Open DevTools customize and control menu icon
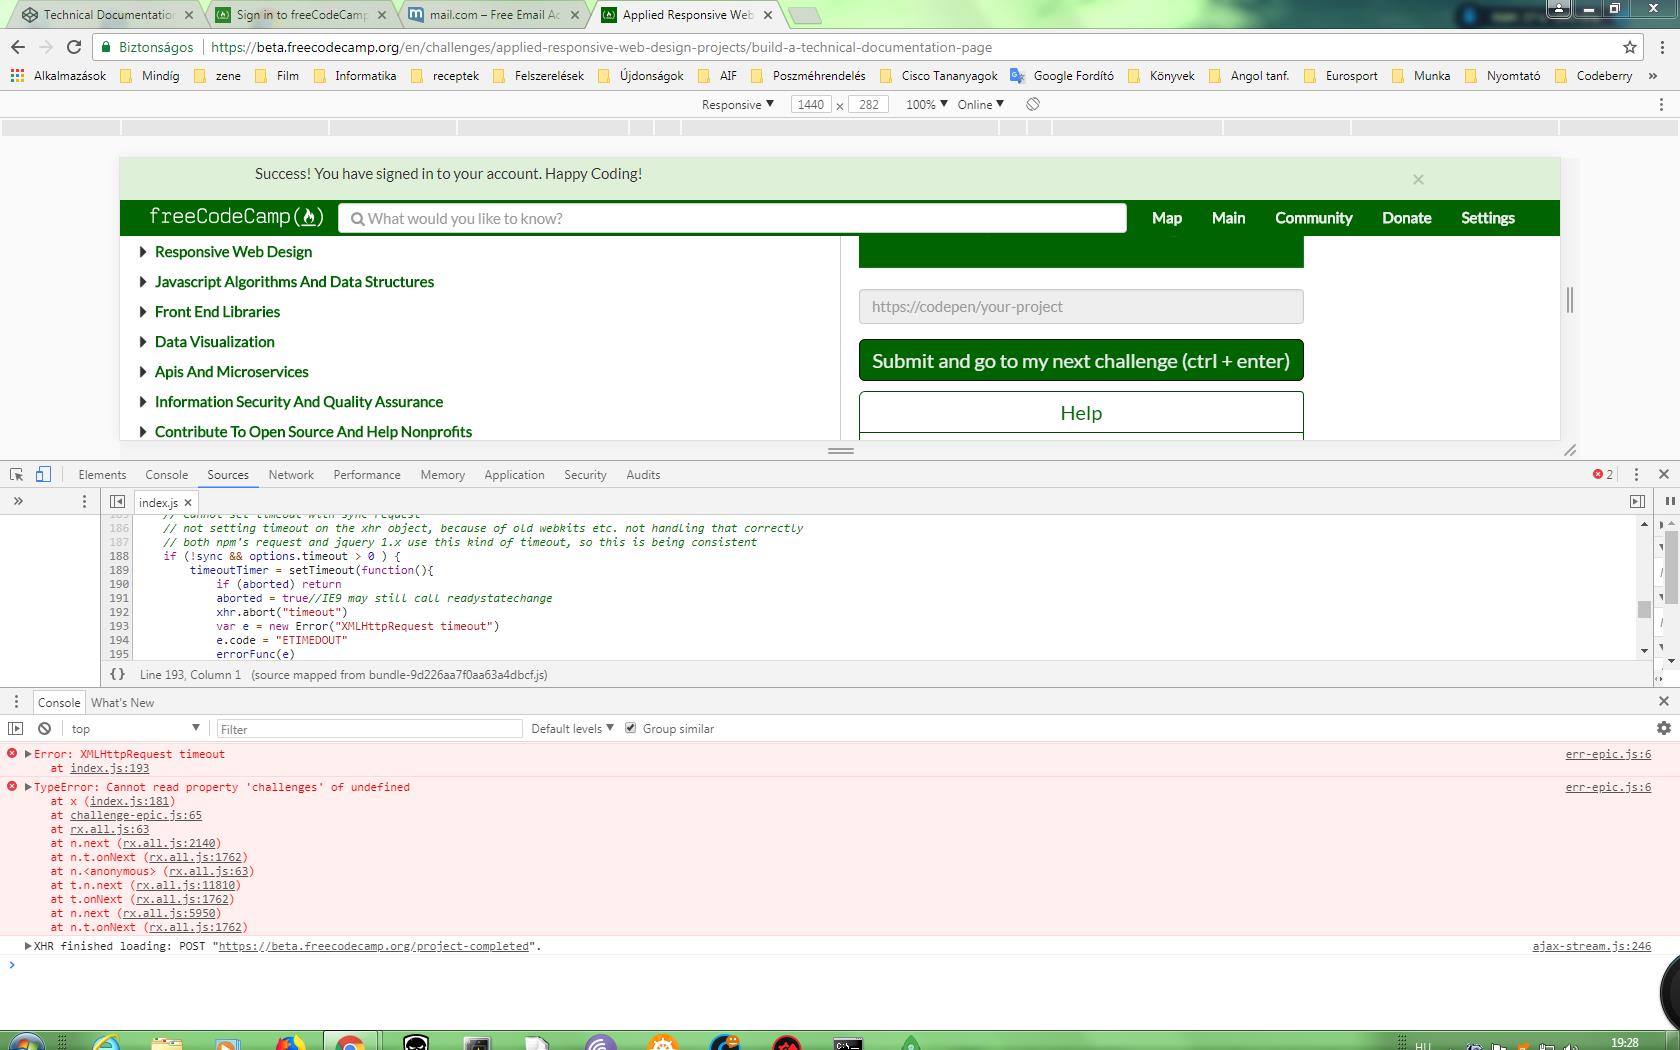The width and height of the screenshot is (1680, 1050). [1636, 474]
